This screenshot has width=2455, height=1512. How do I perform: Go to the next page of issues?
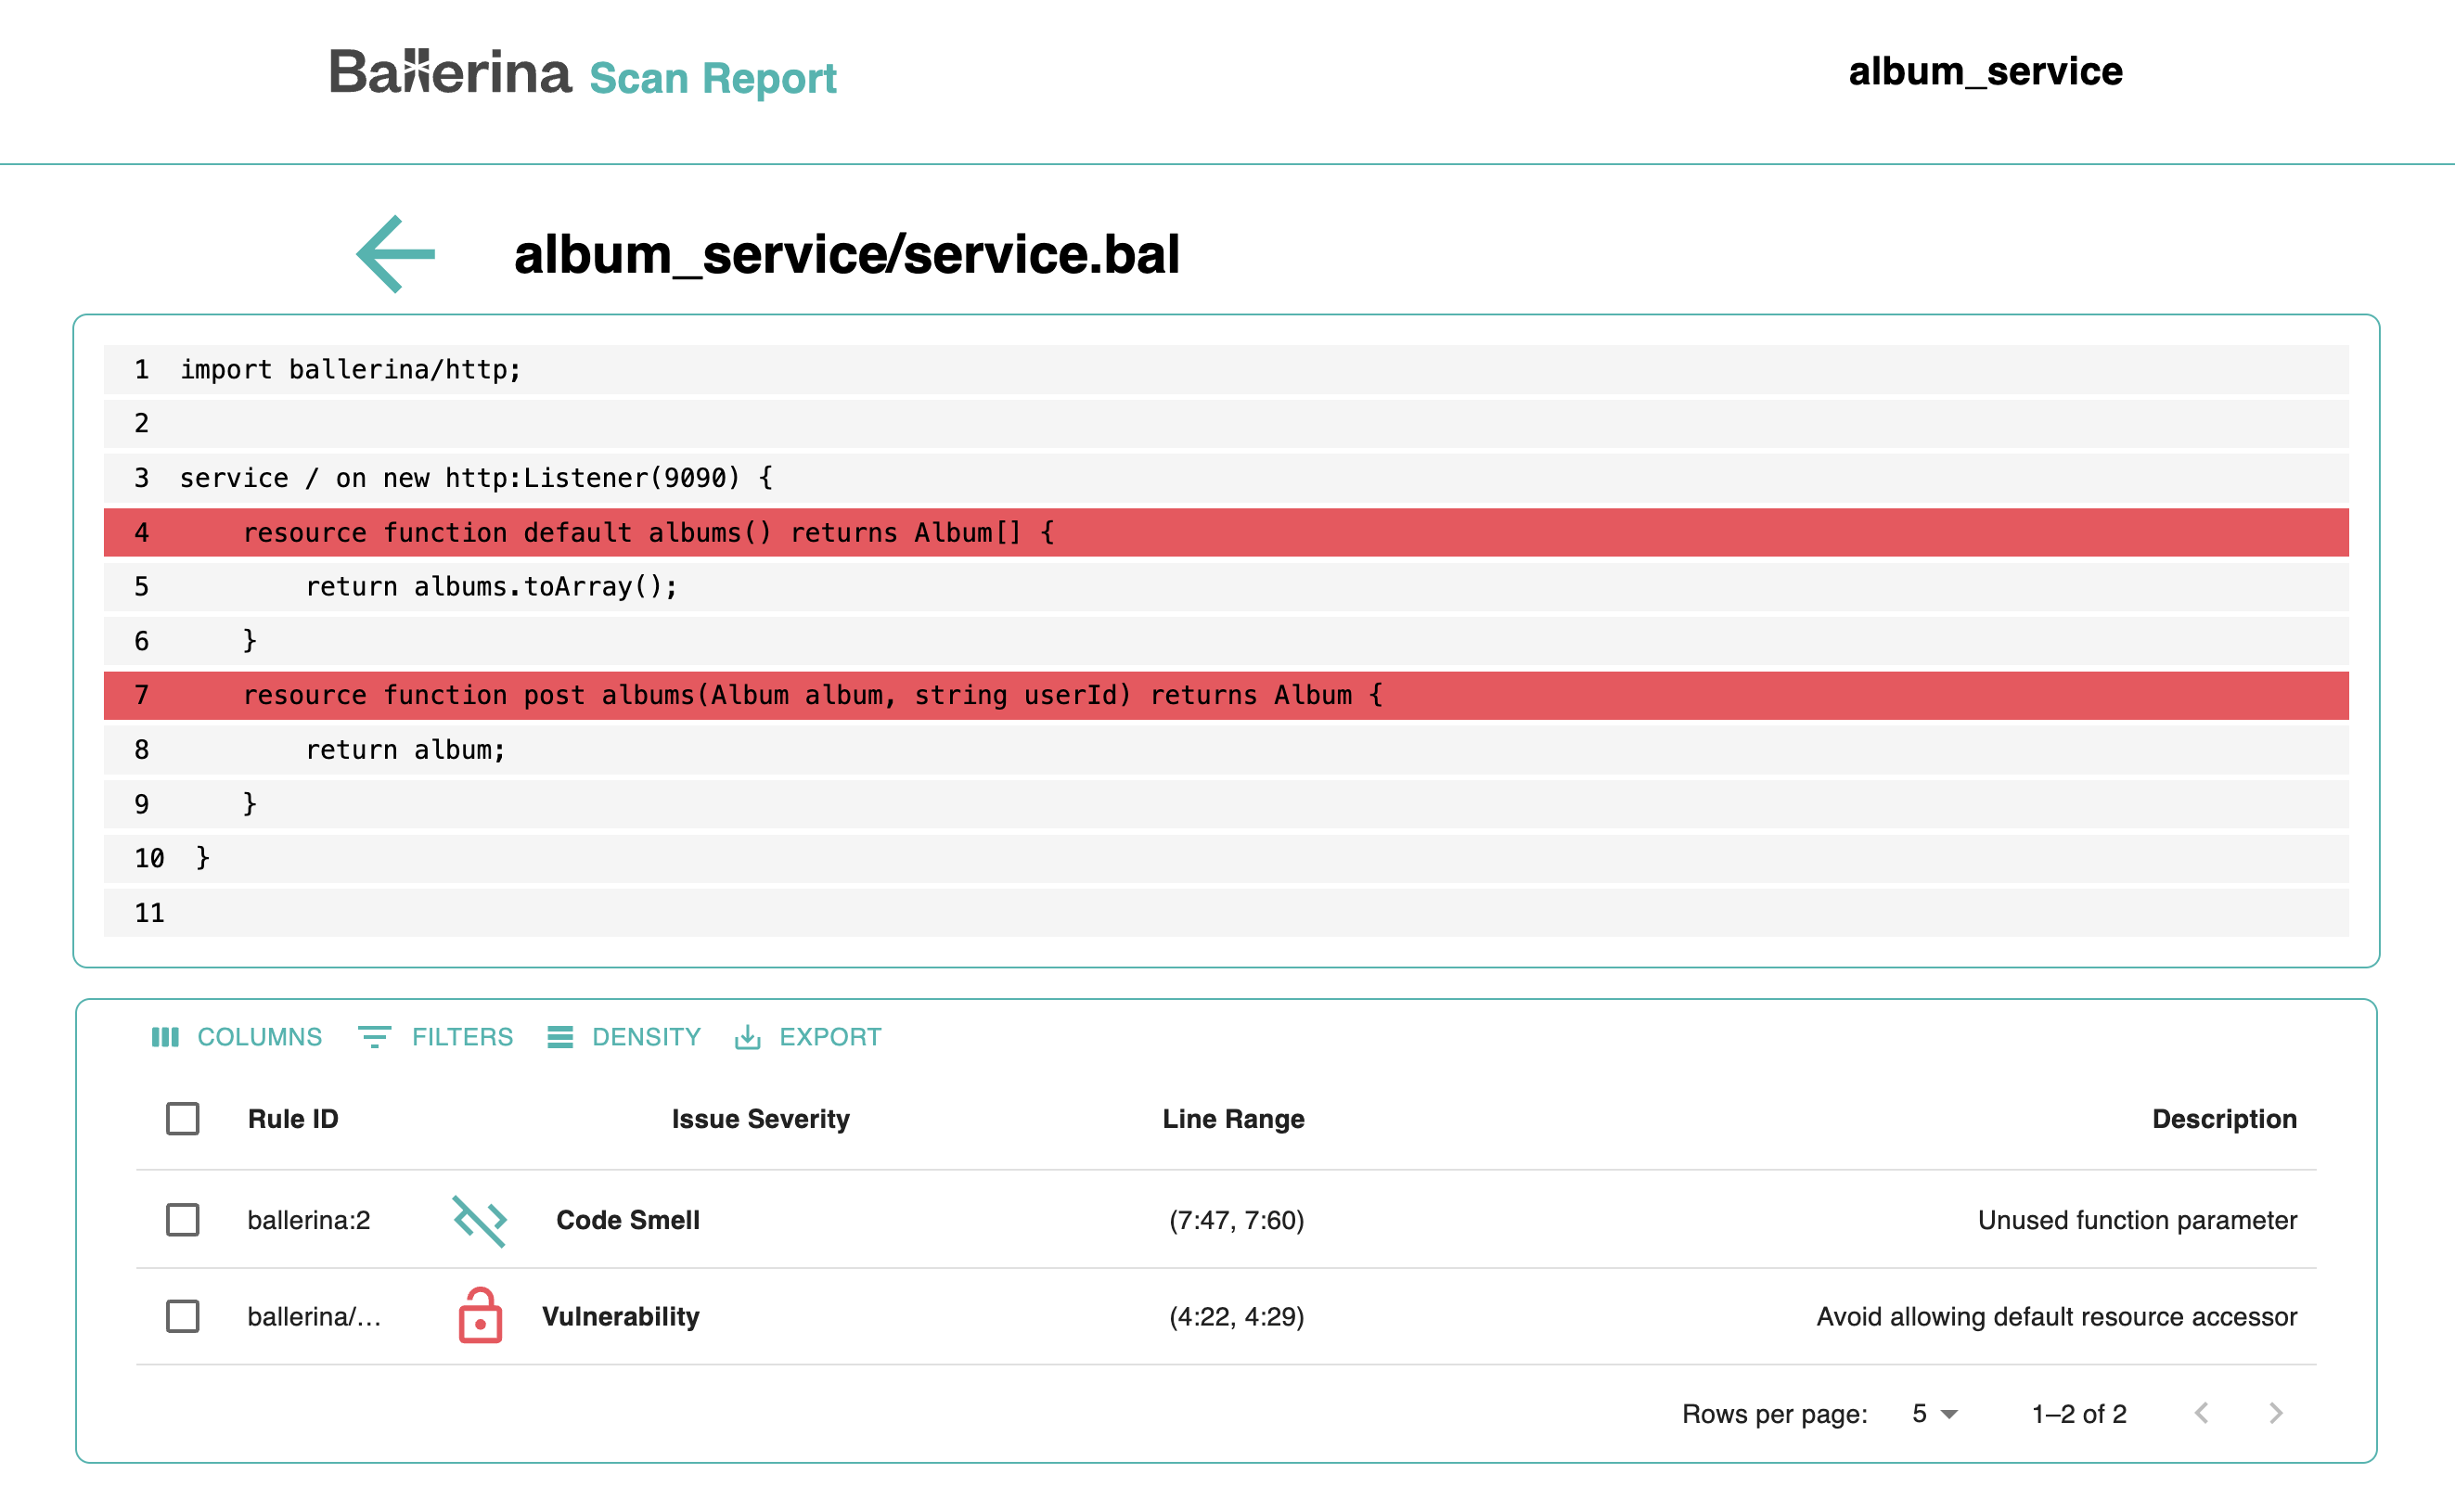tap(2276, 1413)
